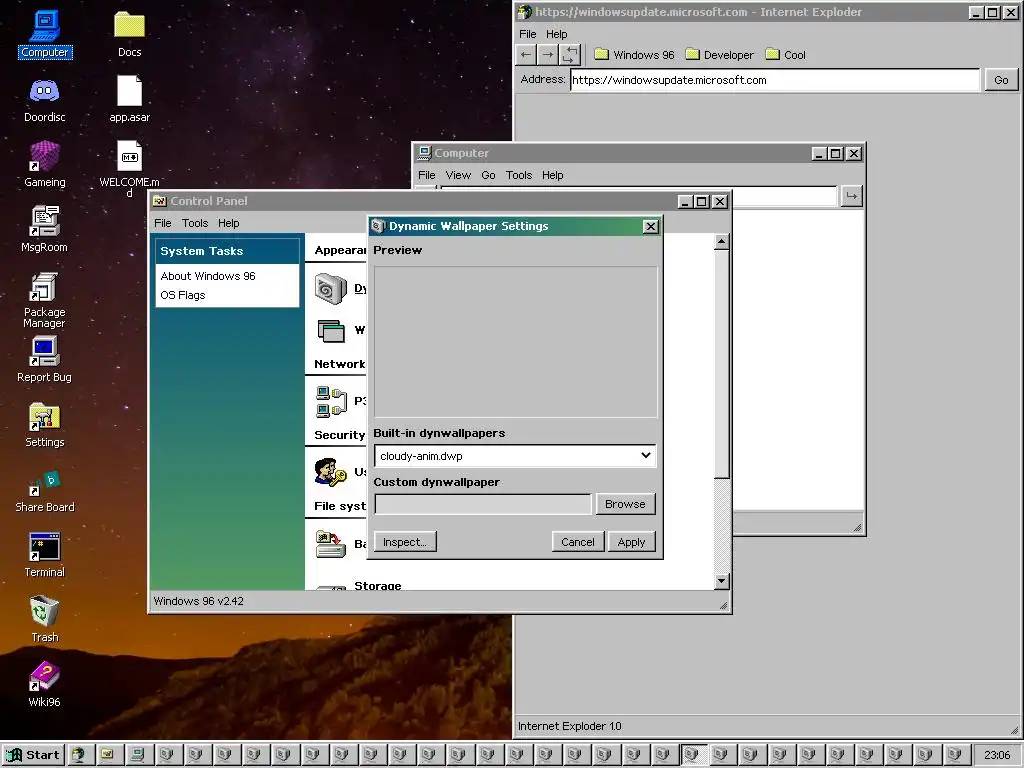Apply the dynamic wallpaper settings

click(632, 542)
